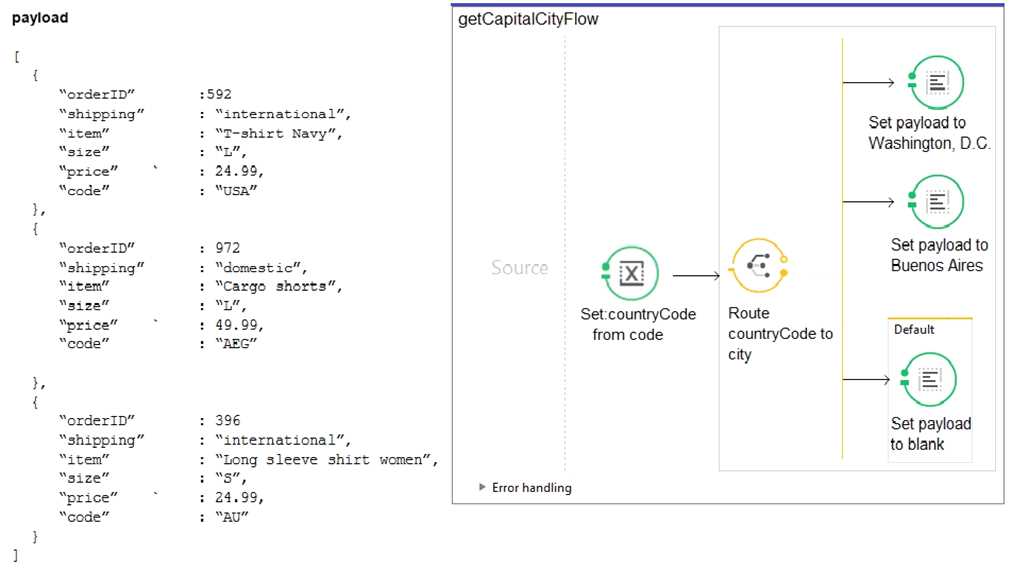Click the empty Source area
1012x569 pixels.
[x=519, y=268]
